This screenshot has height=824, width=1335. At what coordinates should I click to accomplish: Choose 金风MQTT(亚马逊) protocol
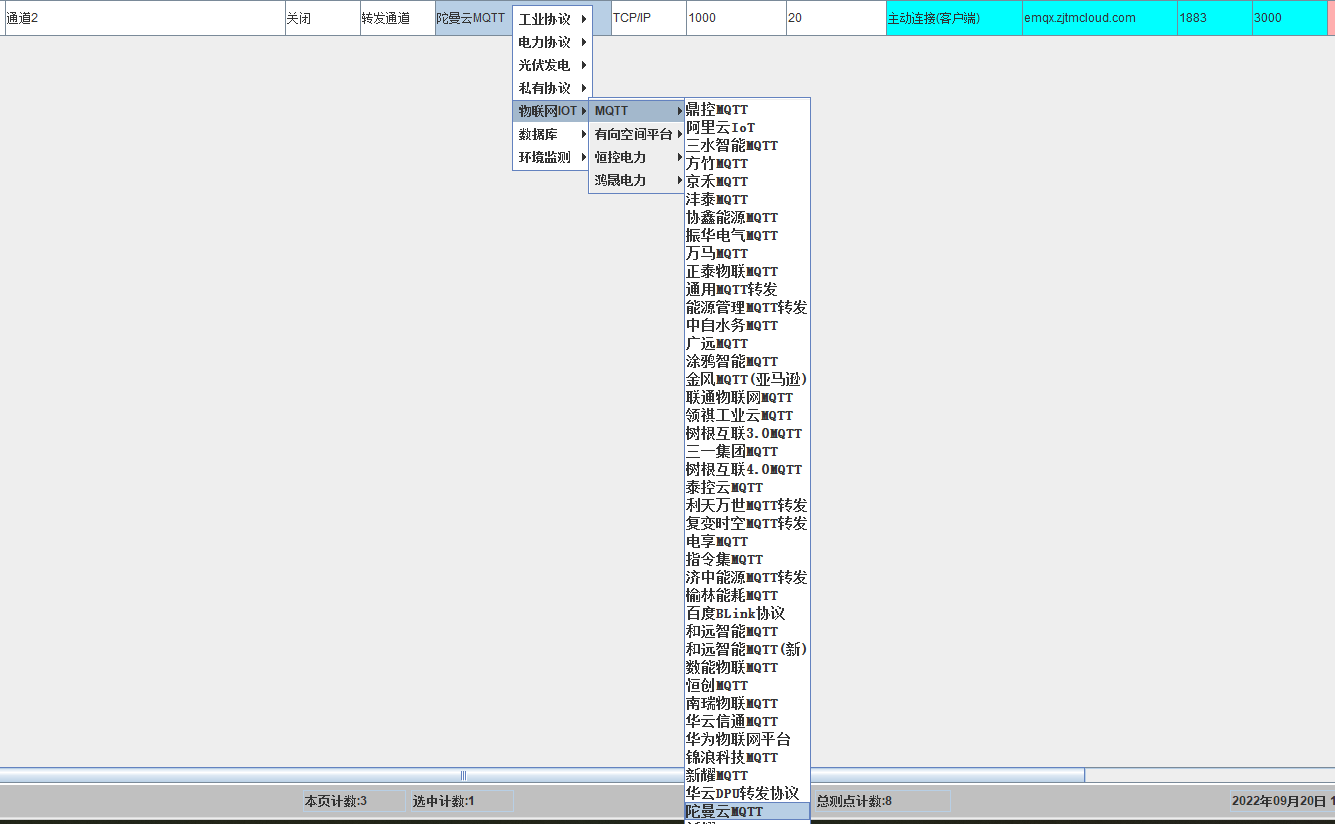click(x=747, y=380)
